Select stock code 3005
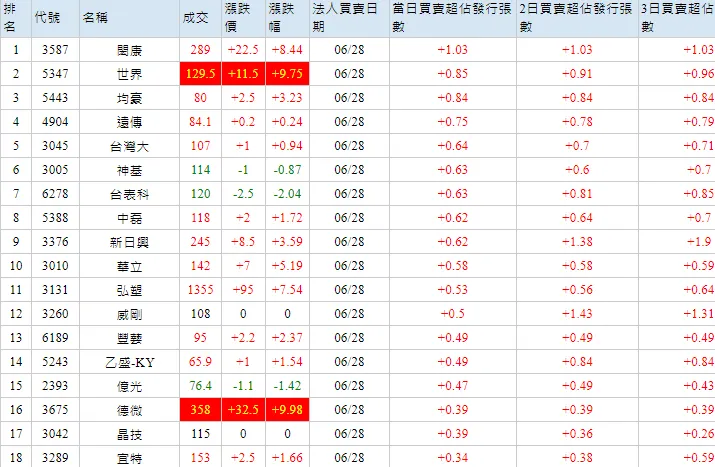The width and height of the screenshot is (715, 467). point(55,170)
